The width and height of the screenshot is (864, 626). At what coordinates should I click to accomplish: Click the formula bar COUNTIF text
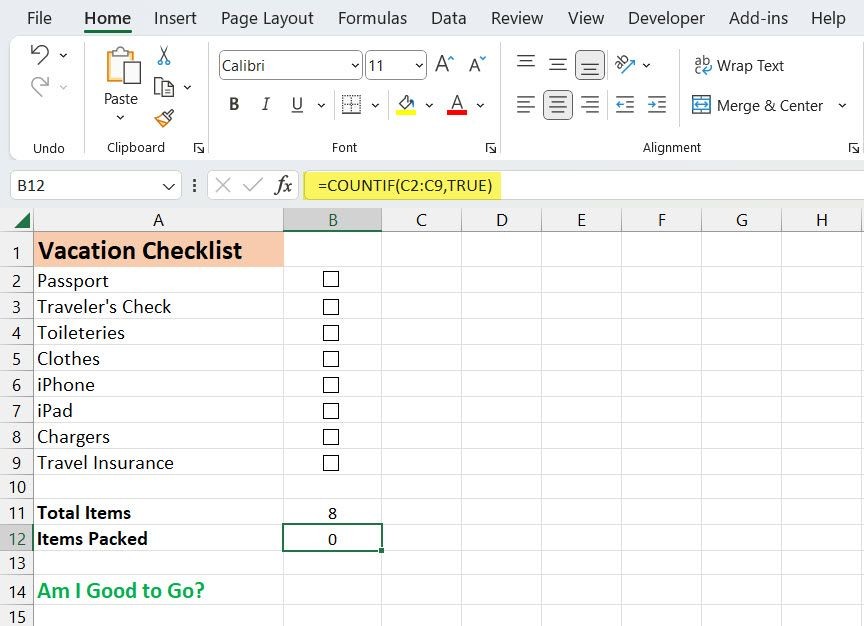coord(405,185)
